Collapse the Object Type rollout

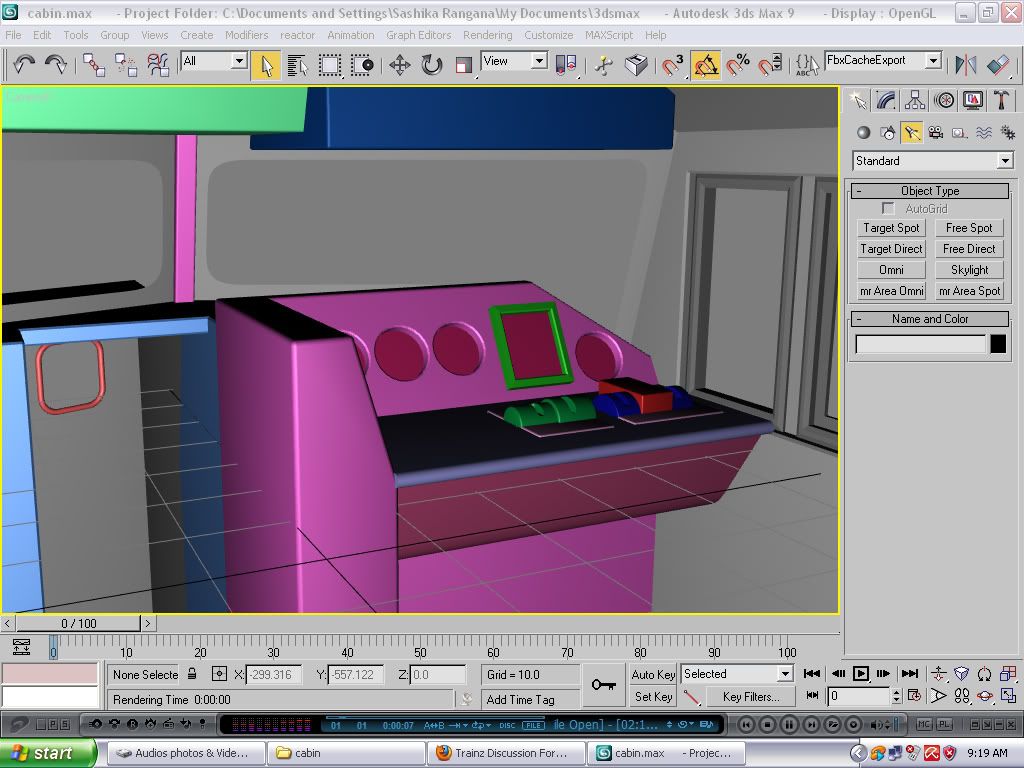click(930, 191)
